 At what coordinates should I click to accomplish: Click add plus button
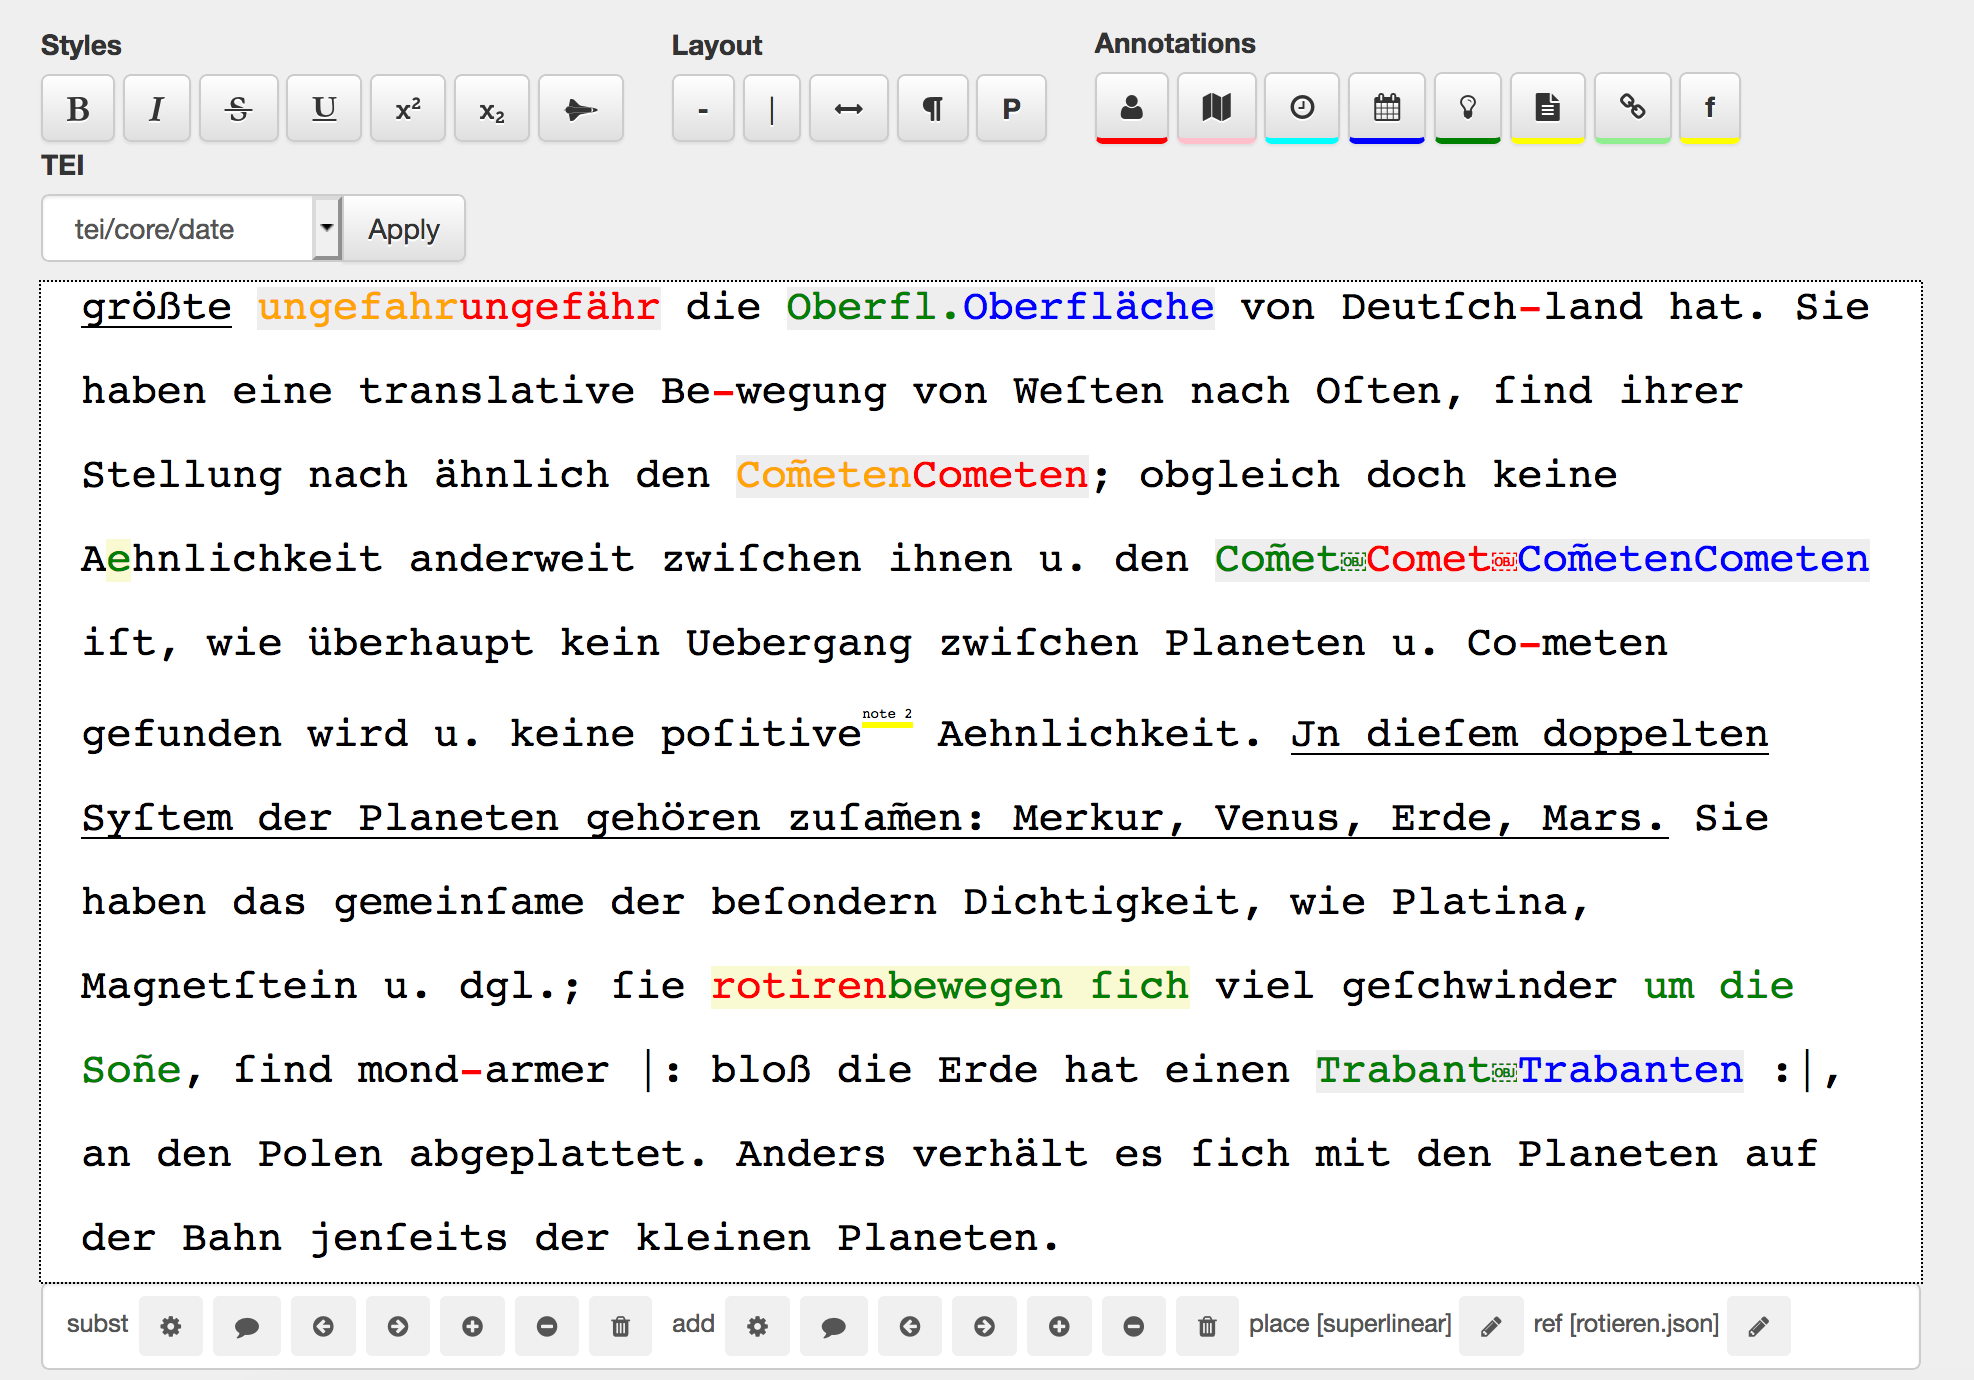point(1059,1326)
